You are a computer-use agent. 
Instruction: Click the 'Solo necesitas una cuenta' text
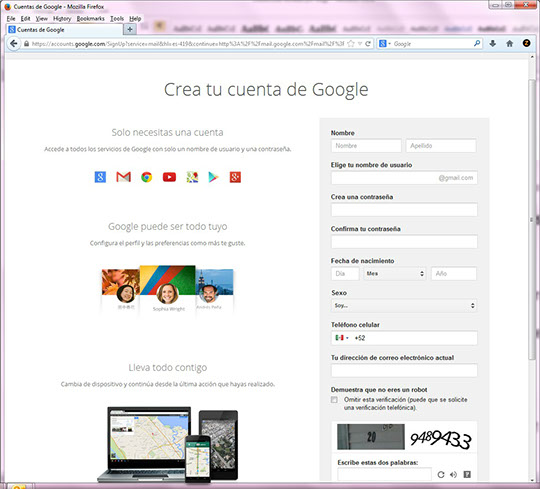167,133
